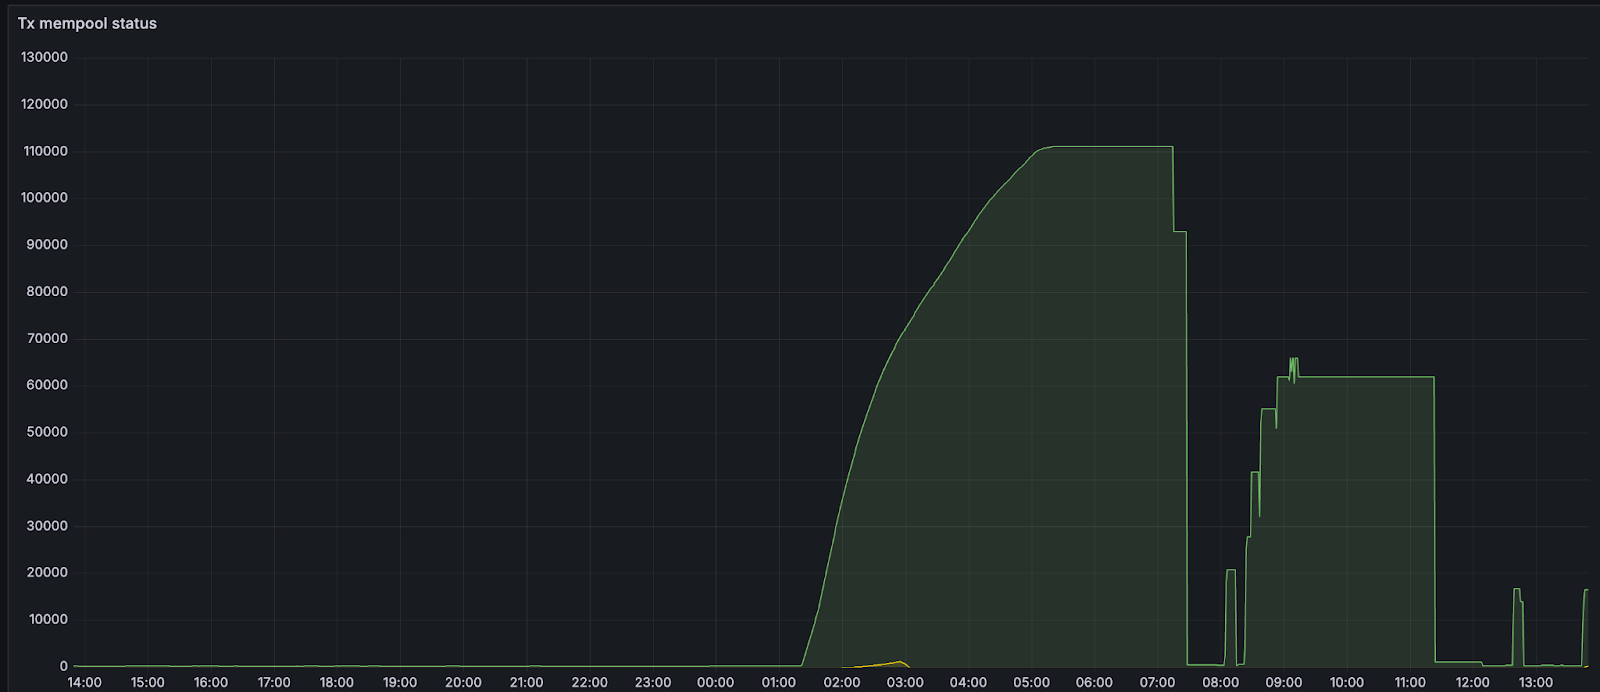The width and height of the screenshot is (1600, 692).
Task: Click the 40000 y-axis label
Action: click(x=48, y=479)
